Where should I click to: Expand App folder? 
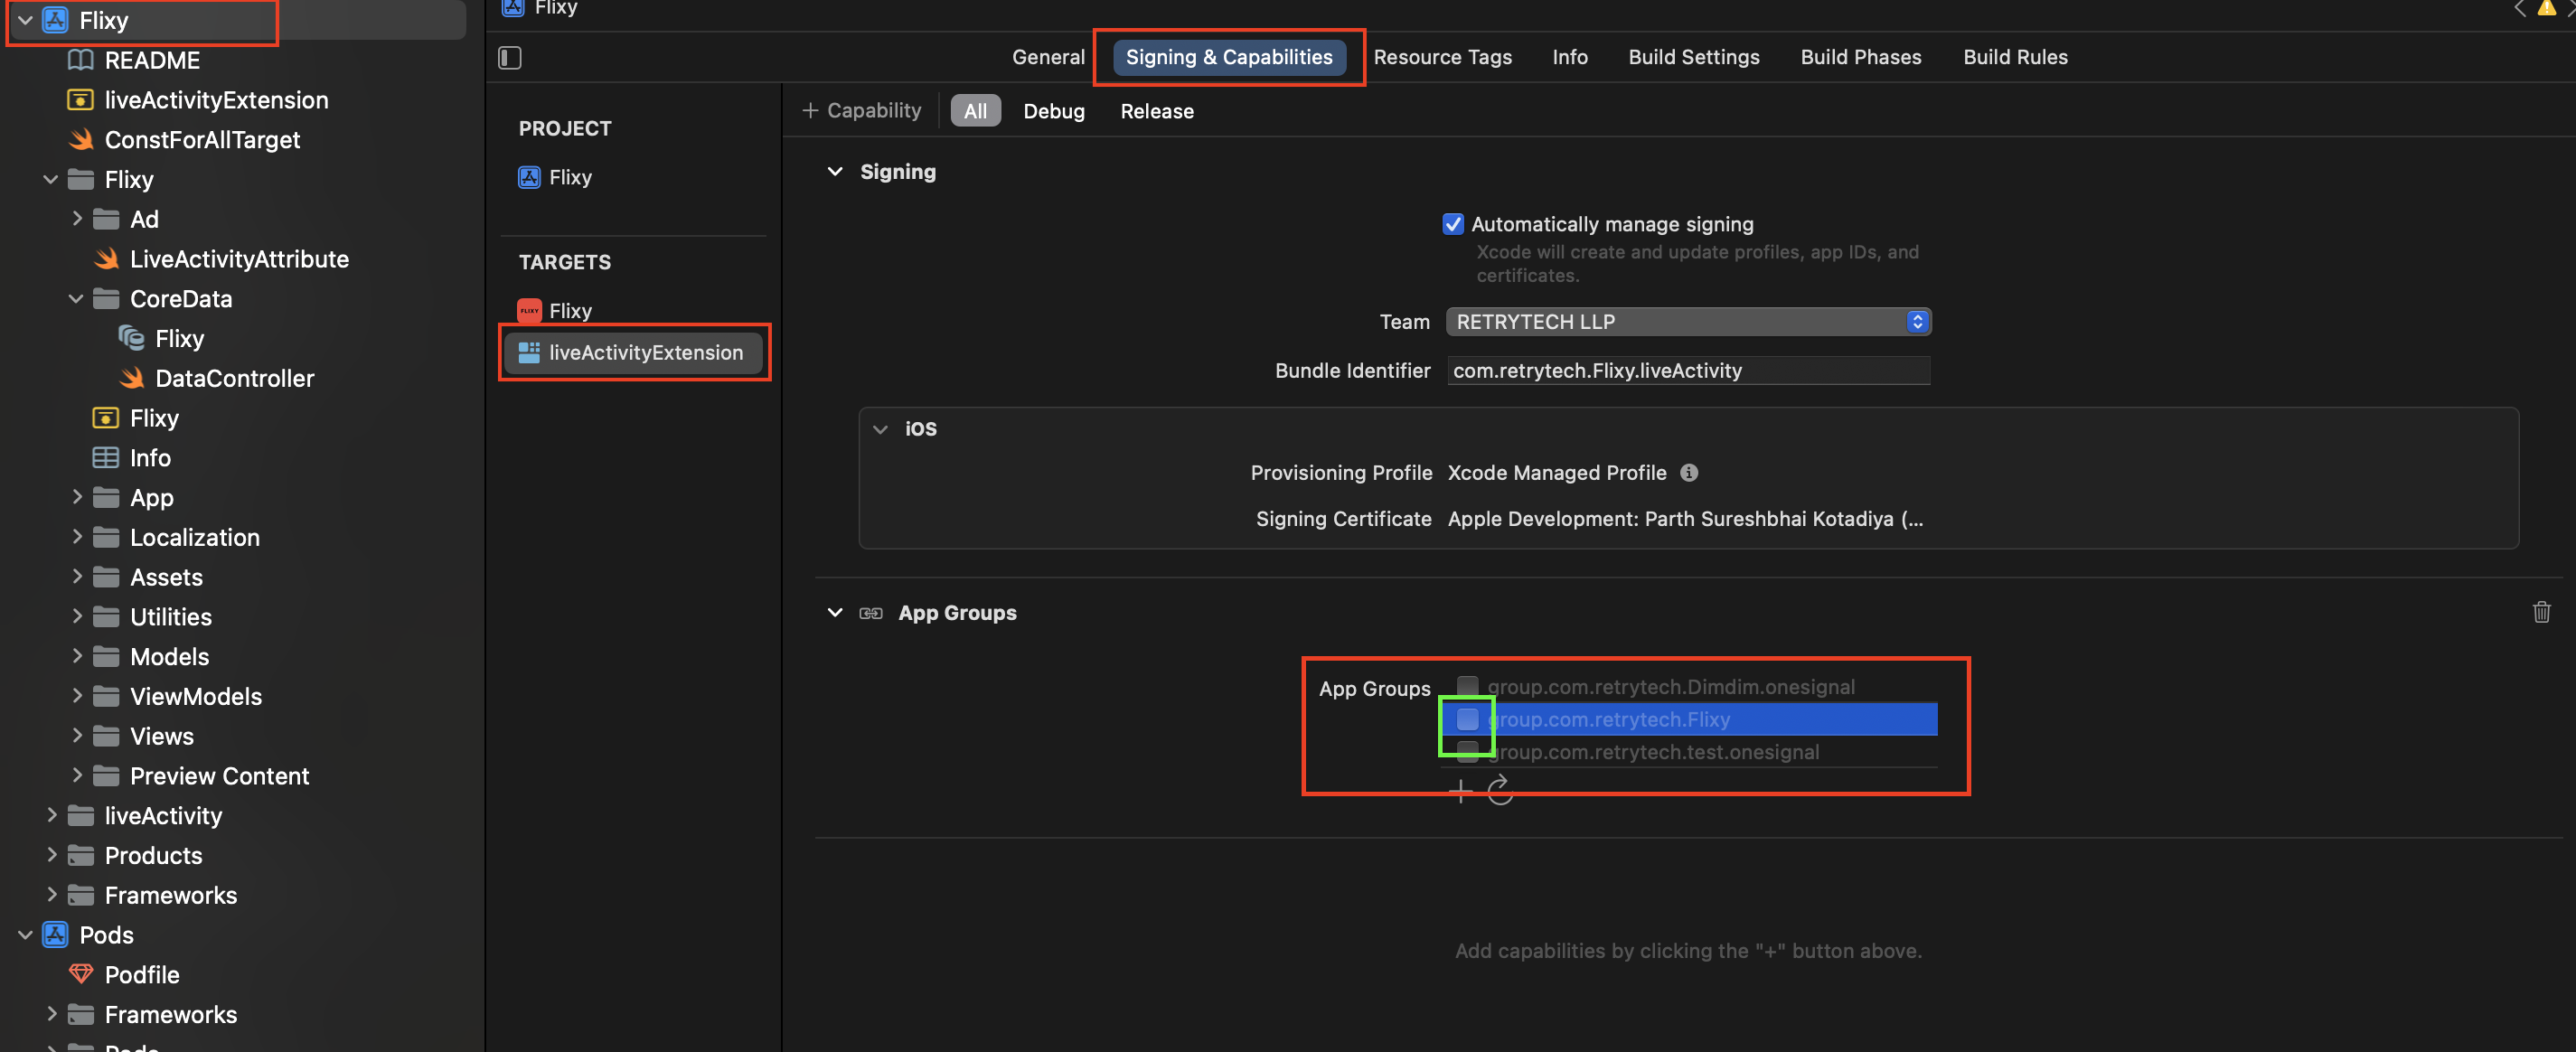tap(76, 497)
